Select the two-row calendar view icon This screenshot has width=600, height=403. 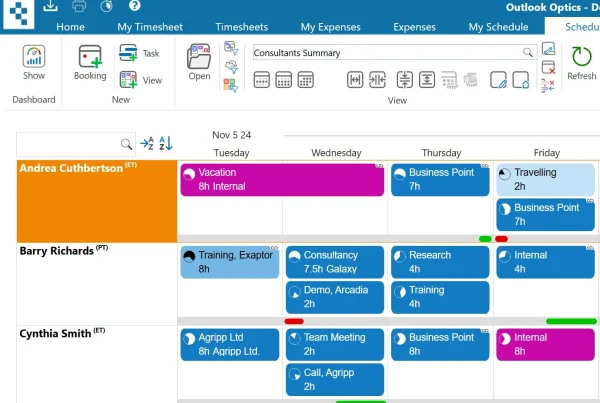284,80
